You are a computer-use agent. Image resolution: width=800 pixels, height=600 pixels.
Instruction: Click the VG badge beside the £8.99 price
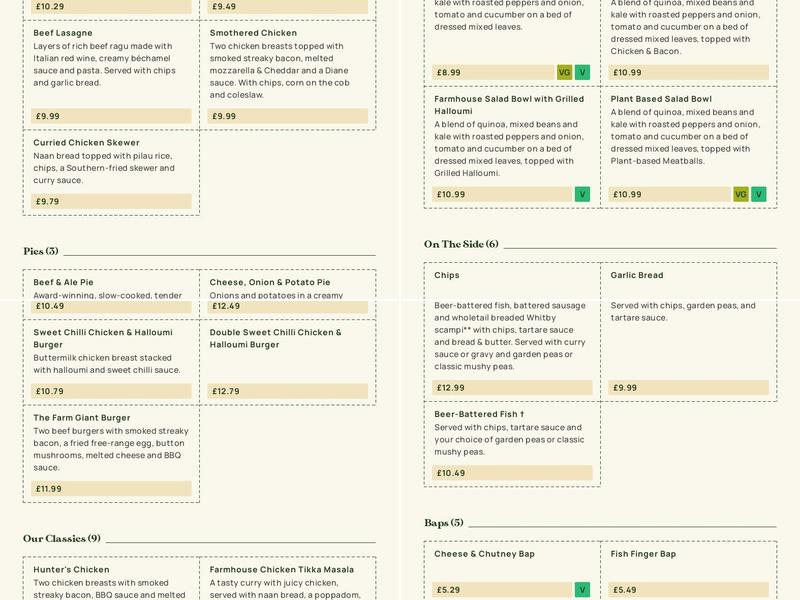564,72
